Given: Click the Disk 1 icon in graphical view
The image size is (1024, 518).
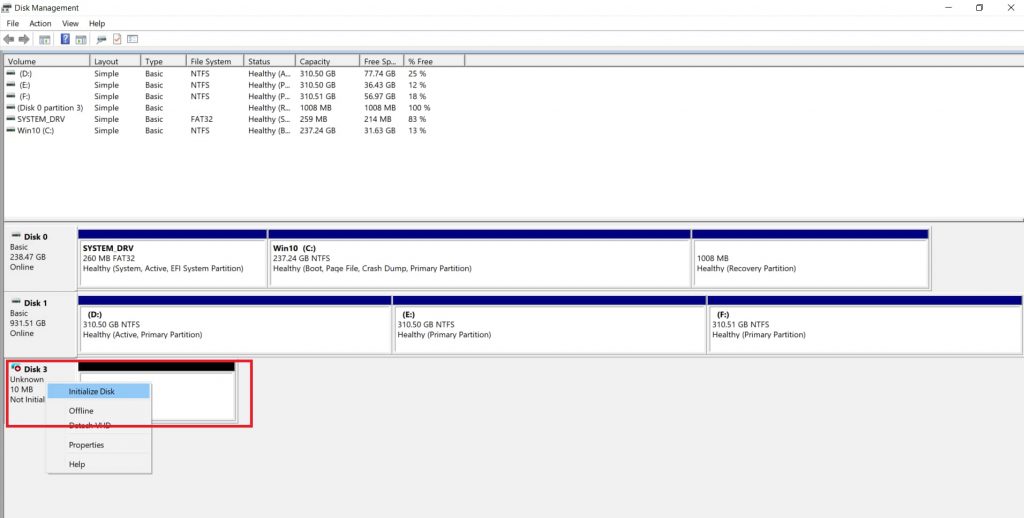Looking at the screenshot, I should (16, 302).
